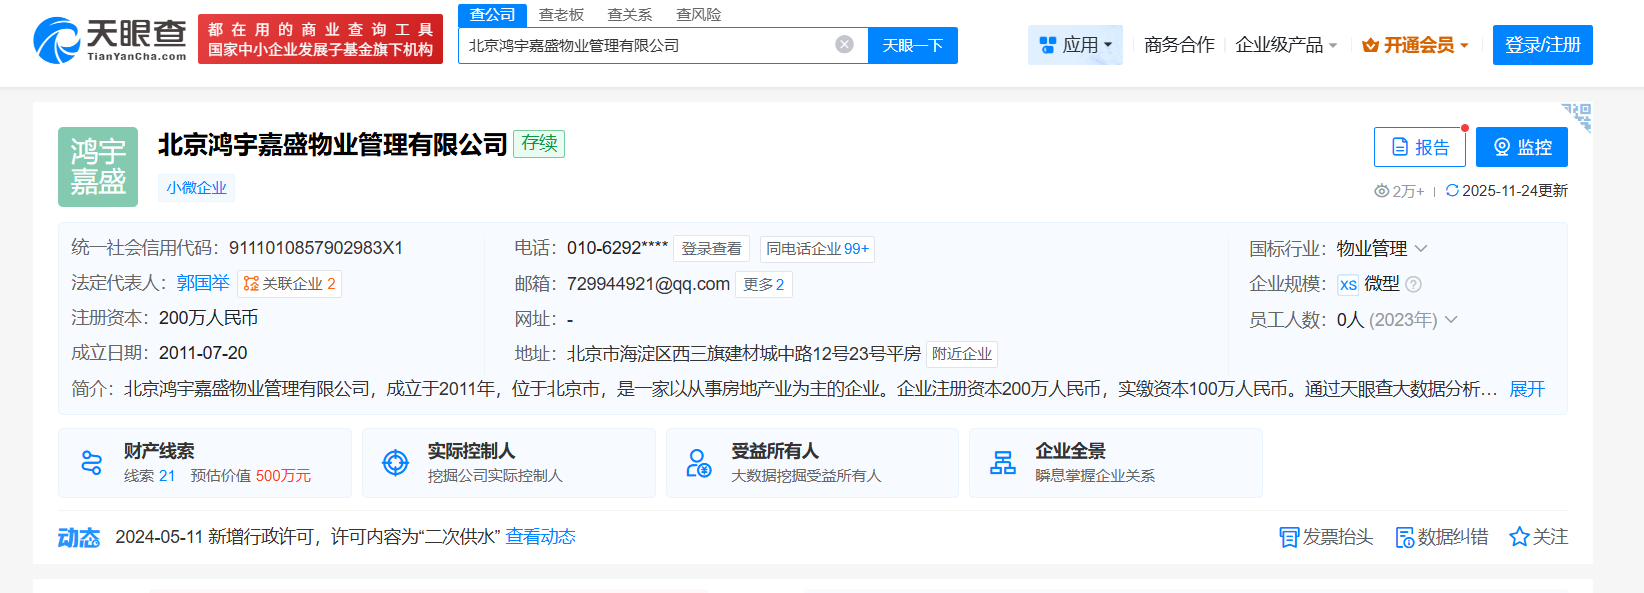Expand the 开通会员 dropdown arrow
This screenshot has height=593, width=1644.
[x=1464, y=46]
